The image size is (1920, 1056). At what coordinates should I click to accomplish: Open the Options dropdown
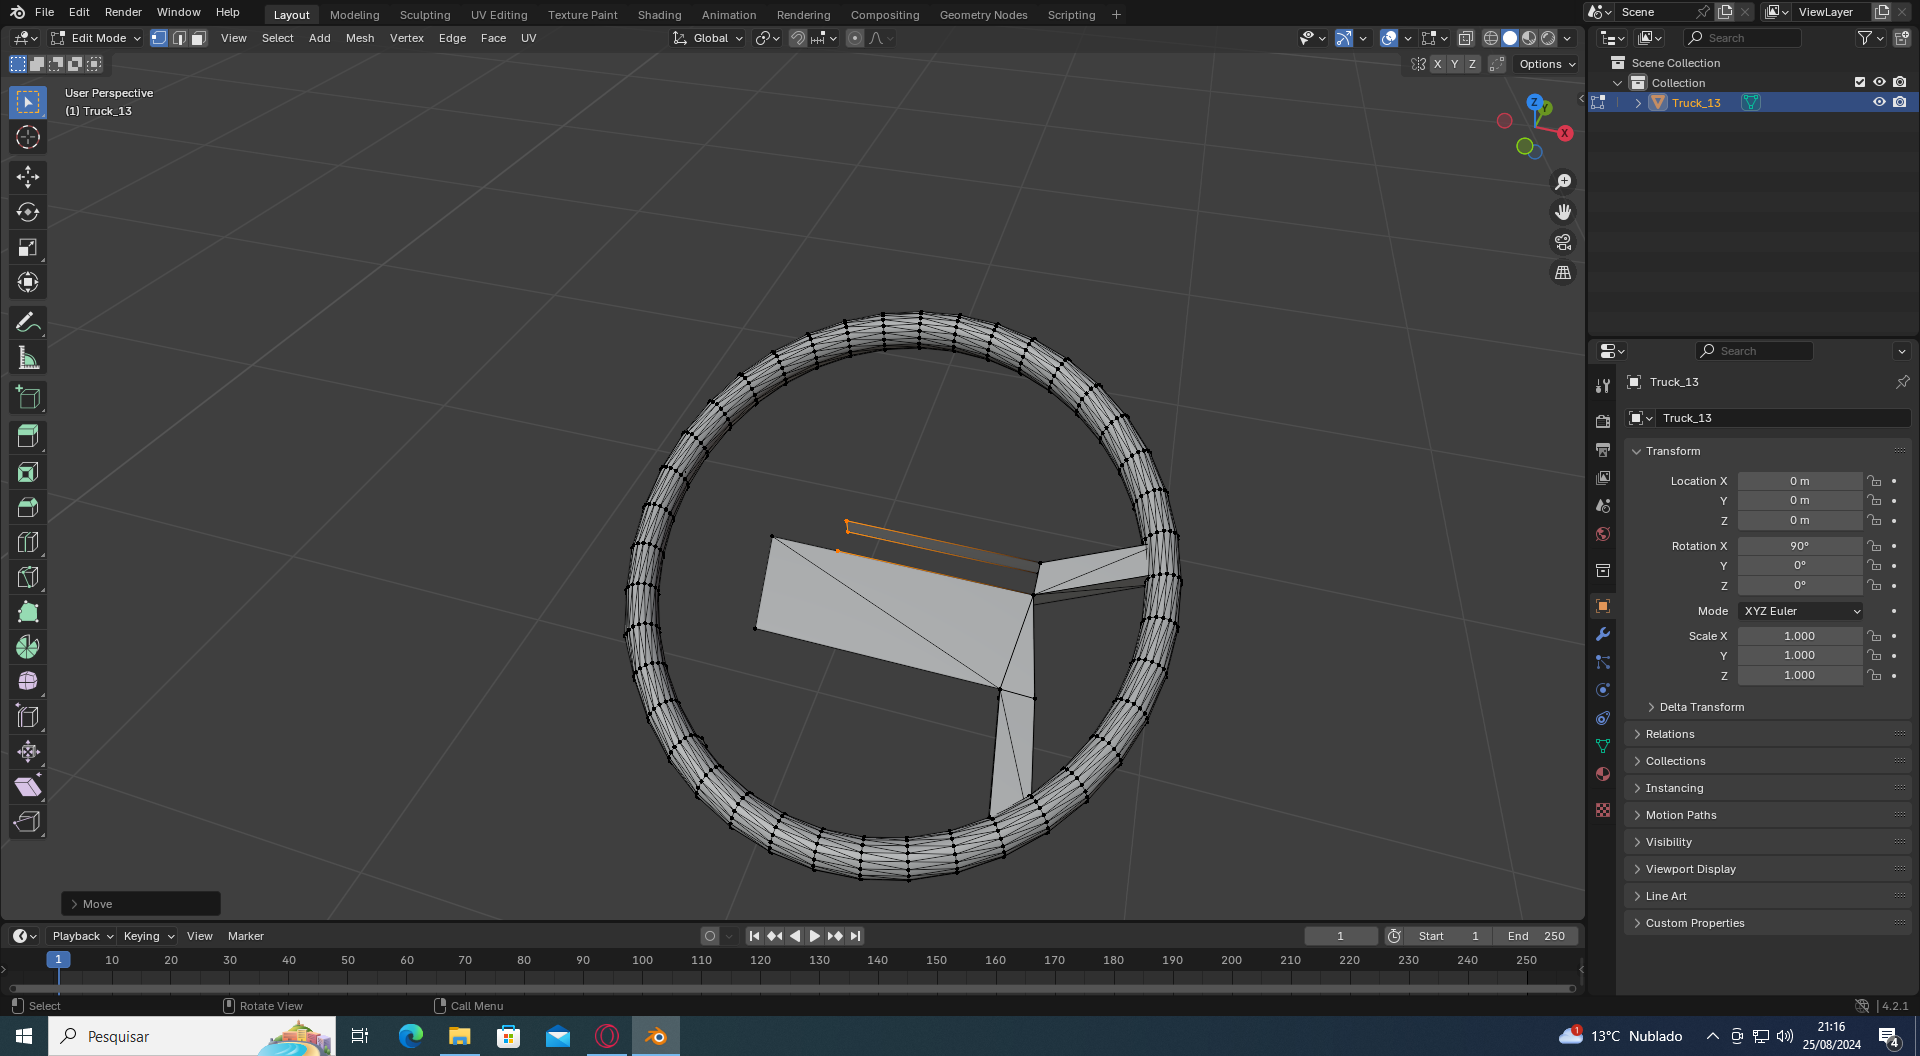(1546, 64)
